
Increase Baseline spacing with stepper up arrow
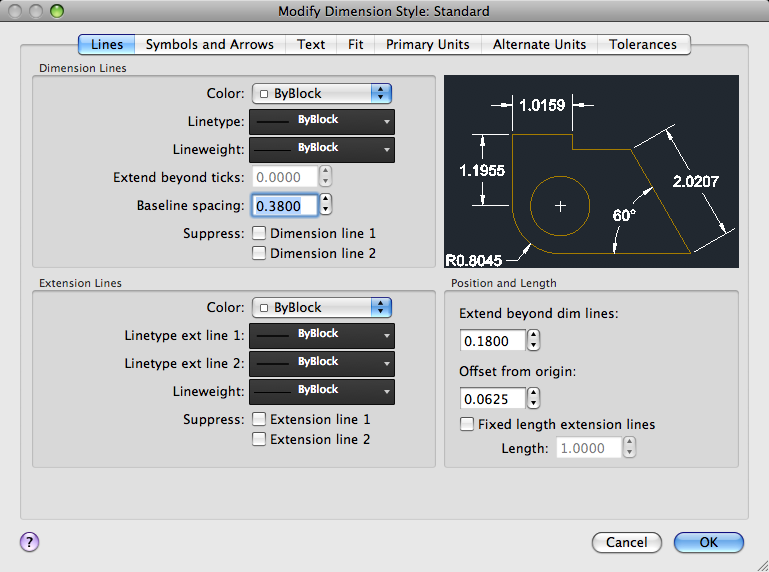pos(326,200)
